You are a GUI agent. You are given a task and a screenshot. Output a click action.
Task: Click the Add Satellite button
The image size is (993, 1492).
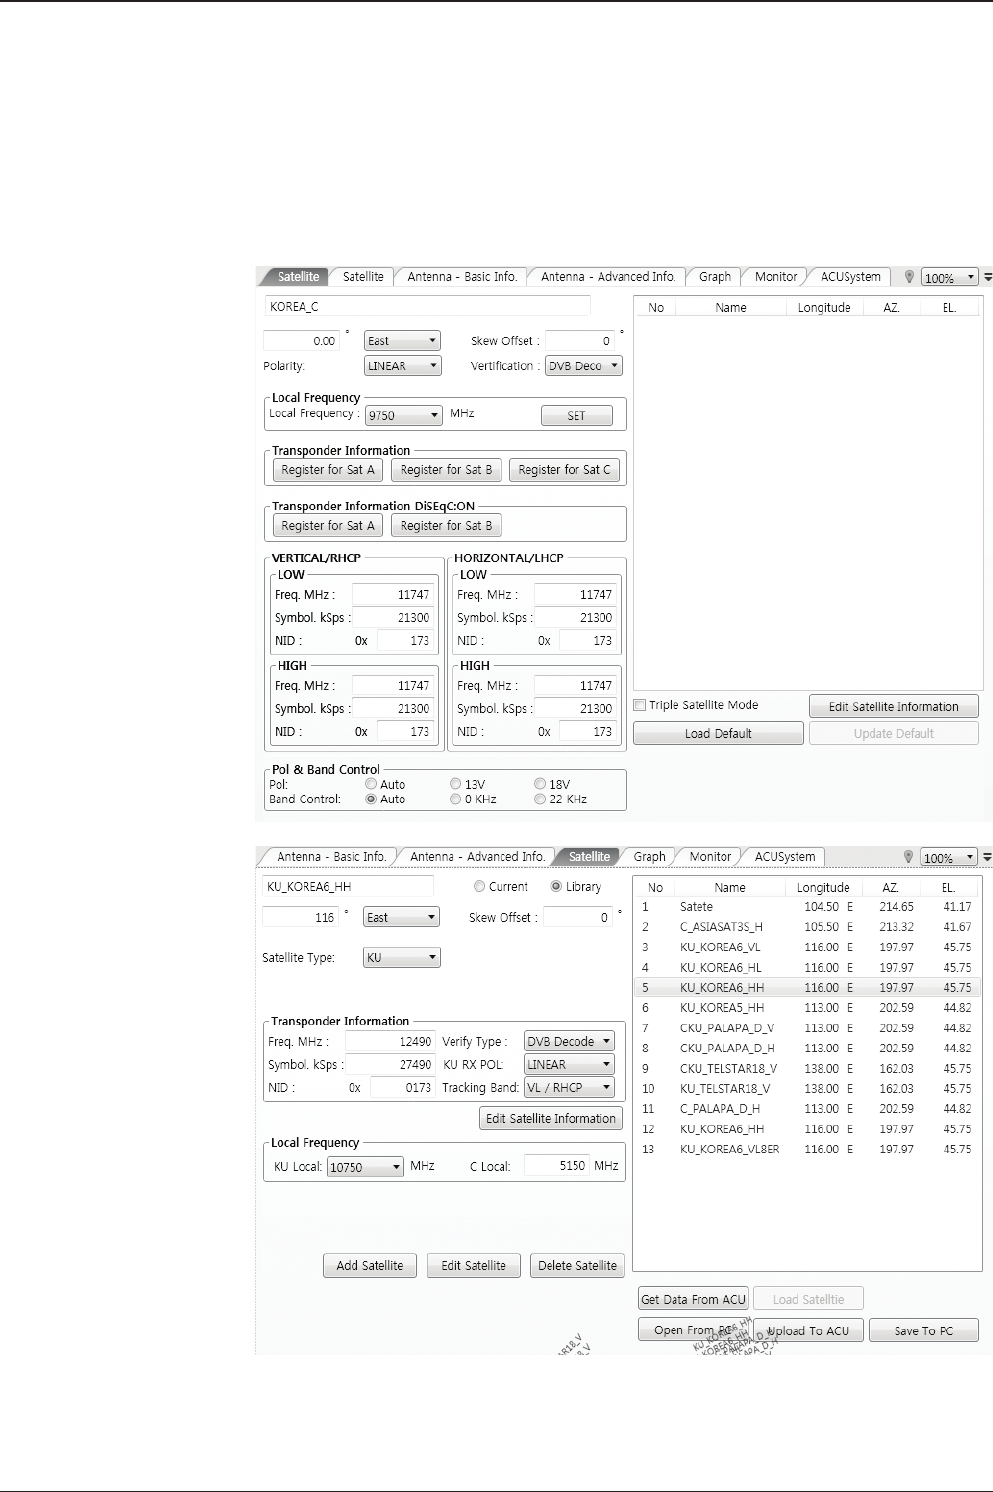tap(370, 1266)
